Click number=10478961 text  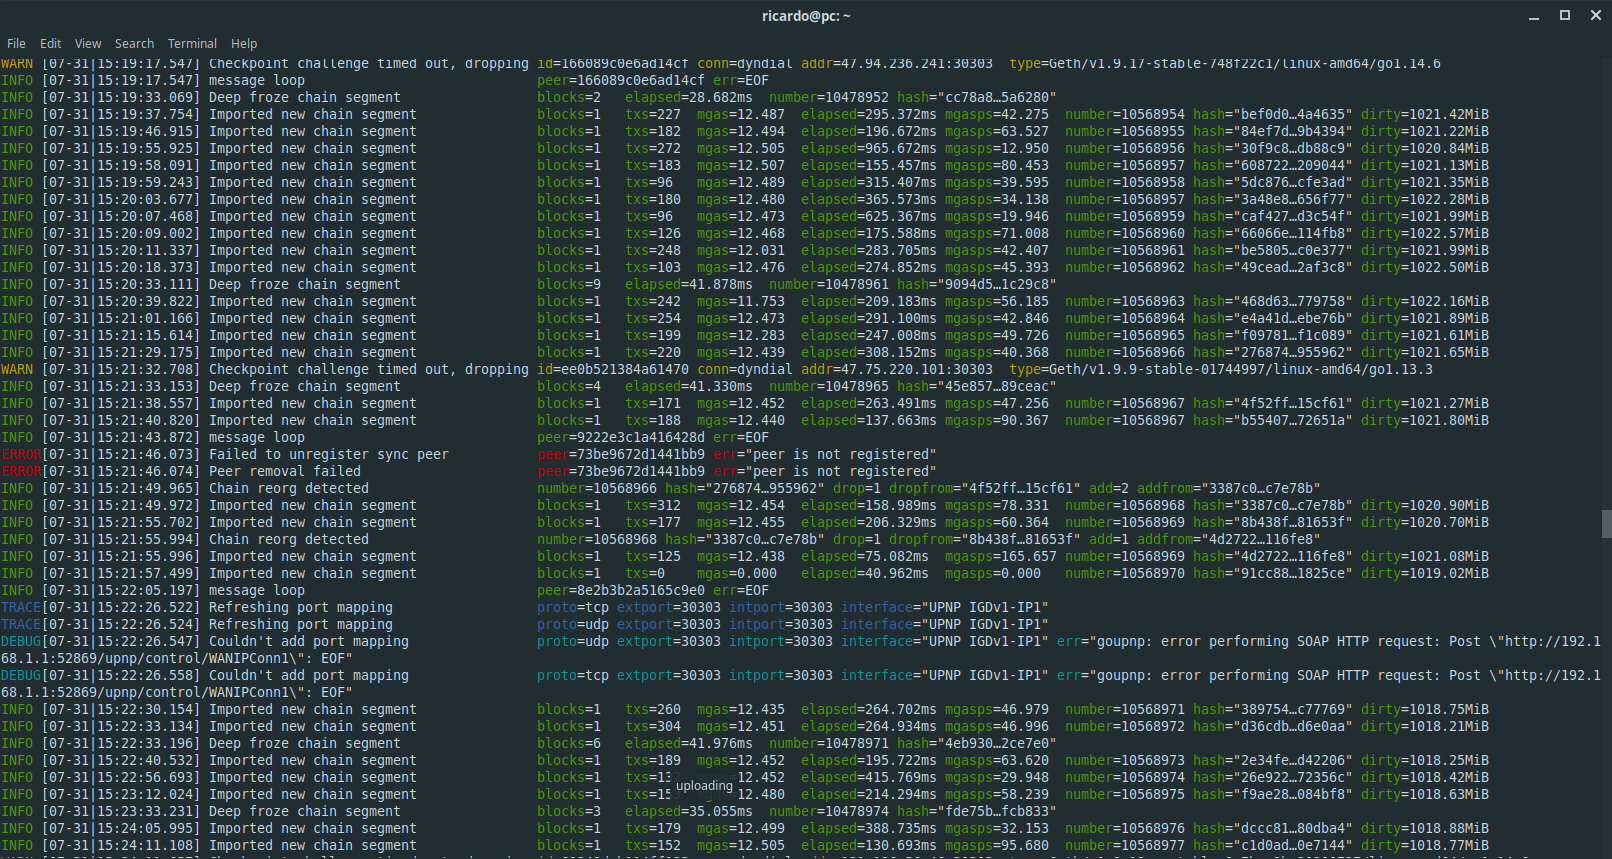[829, 284]
